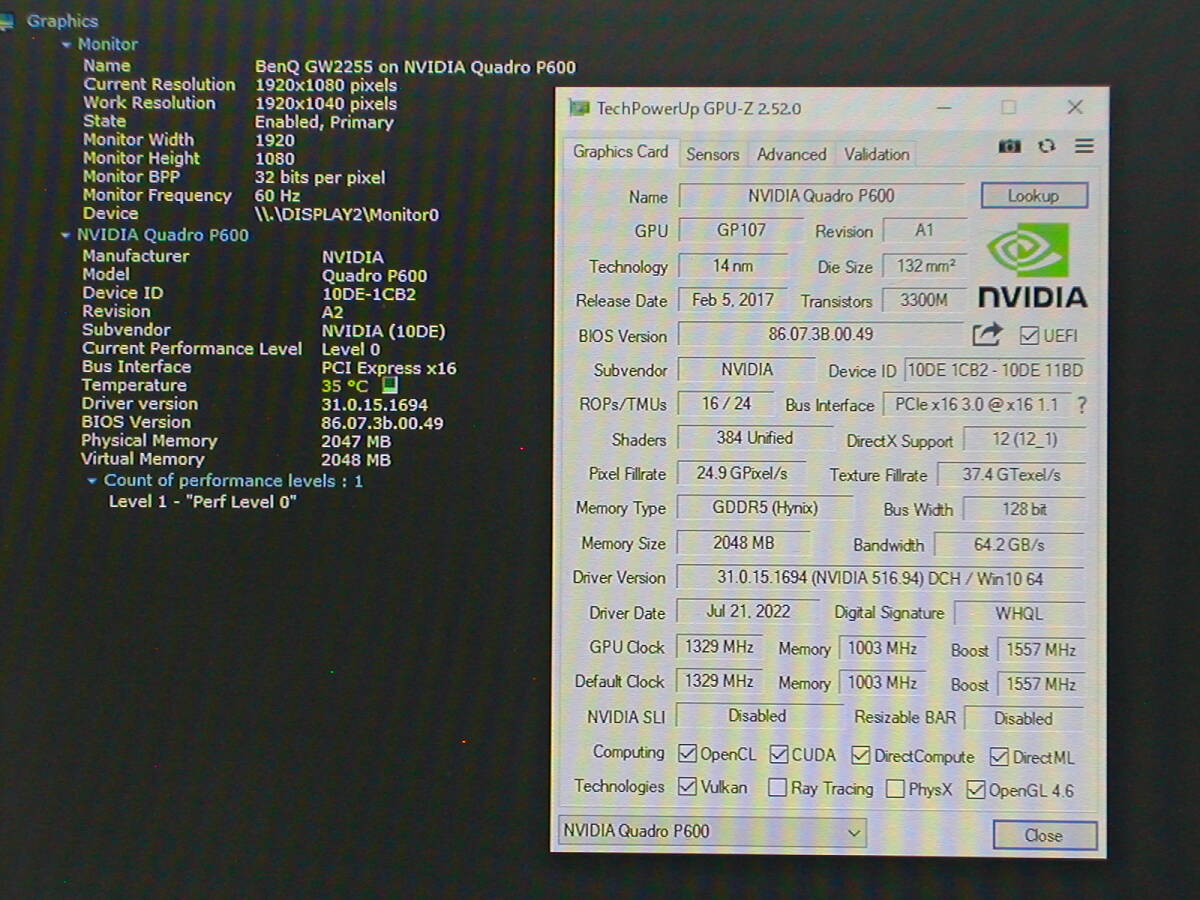Open the Advanced tab
The height and width of the screenshot is (900, 1200).
[x=791, y=154]
